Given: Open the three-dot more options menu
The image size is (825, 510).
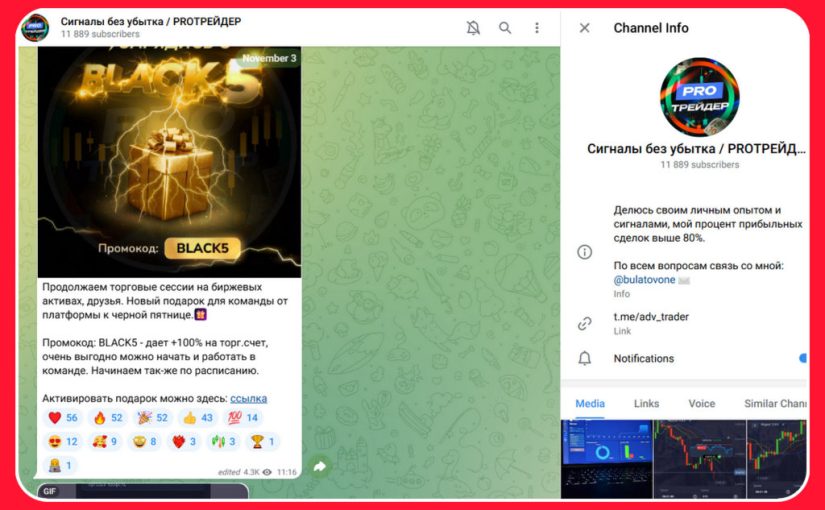Looking at the screenshot, I should [537, 28].
